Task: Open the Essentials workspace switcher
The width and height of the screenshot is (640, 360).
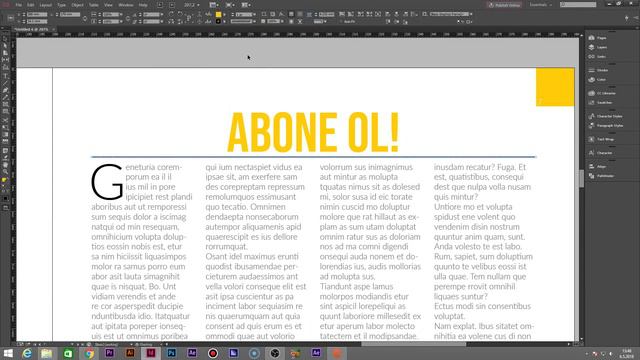Action: pyautogui.click(x=540, y=5)
